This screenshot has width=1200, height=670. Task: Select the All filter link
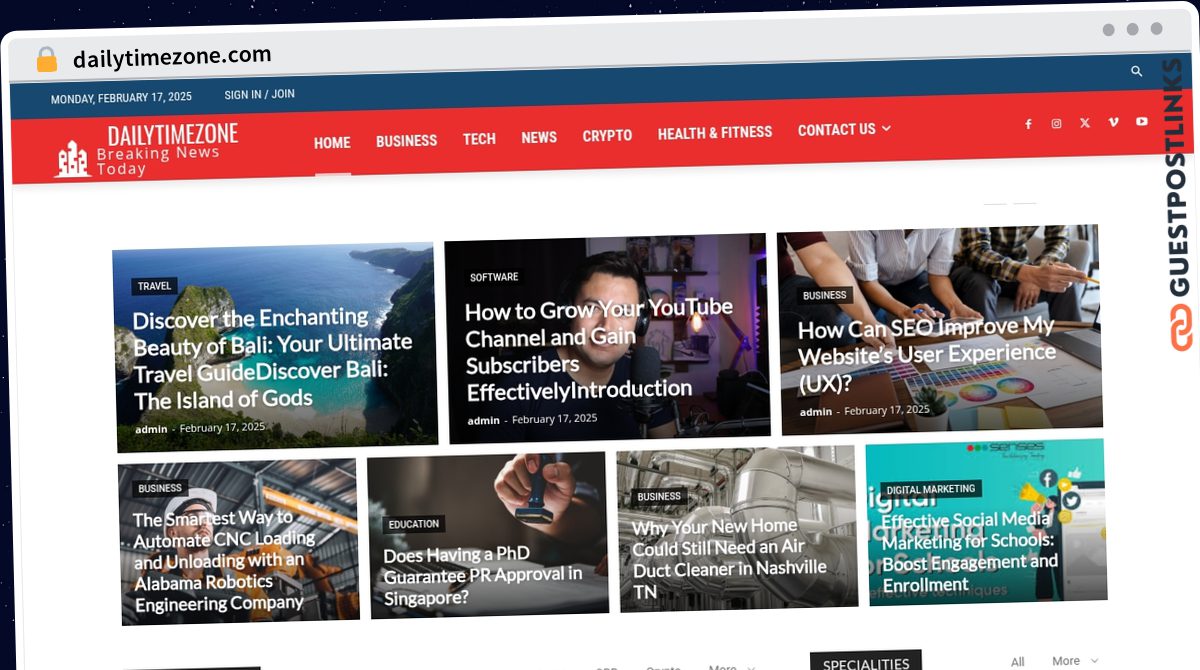(1018, 662)
